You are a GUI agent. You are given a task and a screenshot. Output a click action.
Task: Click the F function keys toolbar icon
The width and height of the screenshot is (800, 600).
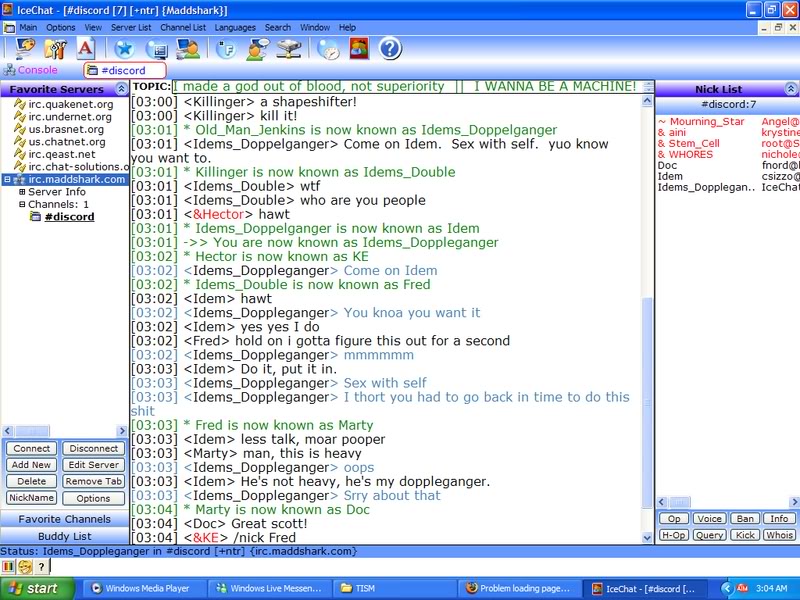coord(226,49)
